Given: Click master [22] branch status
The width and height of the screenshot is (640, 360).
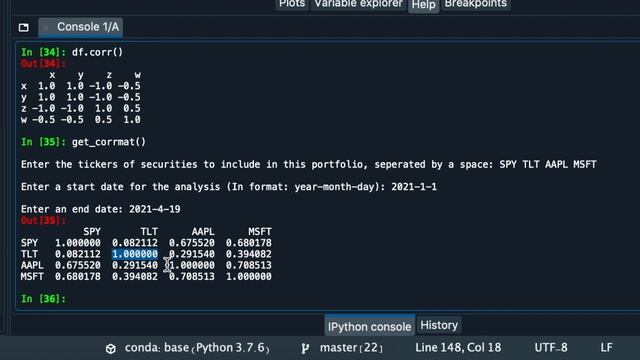Looking at the screenshot, I should (351, 348).
